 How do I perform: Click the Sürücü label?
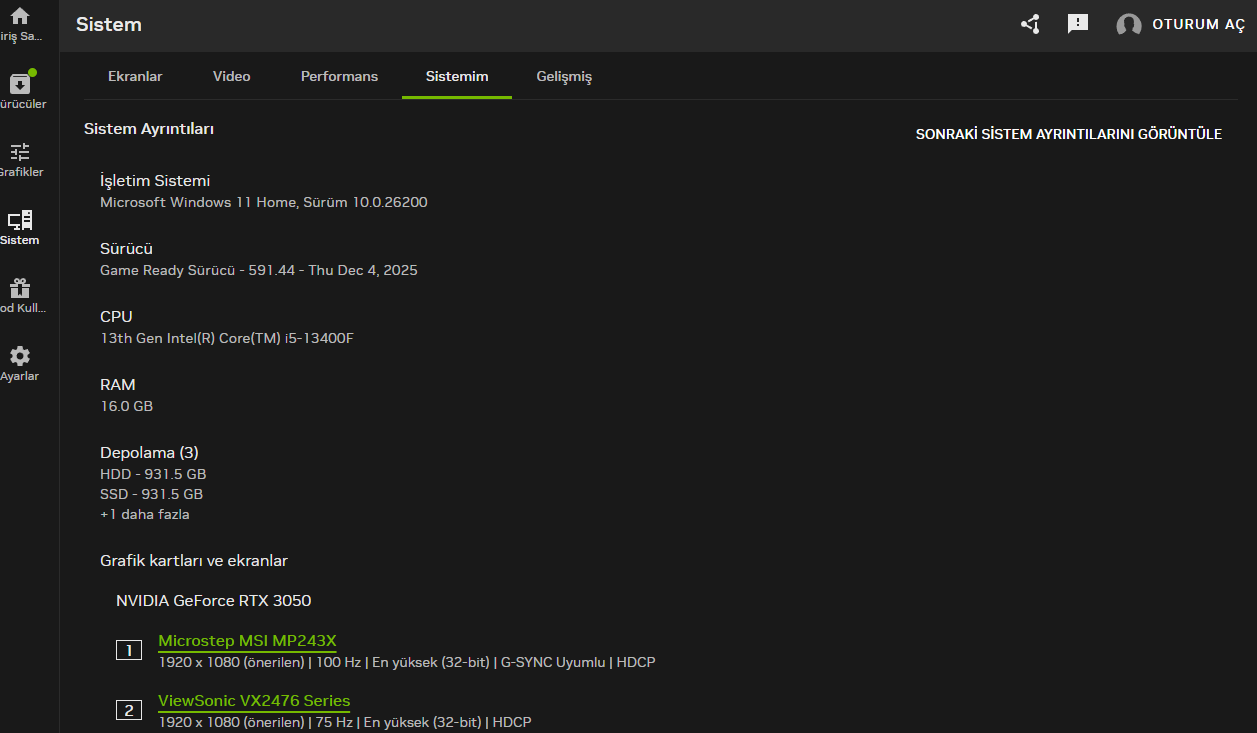click(x=126, y=249)
